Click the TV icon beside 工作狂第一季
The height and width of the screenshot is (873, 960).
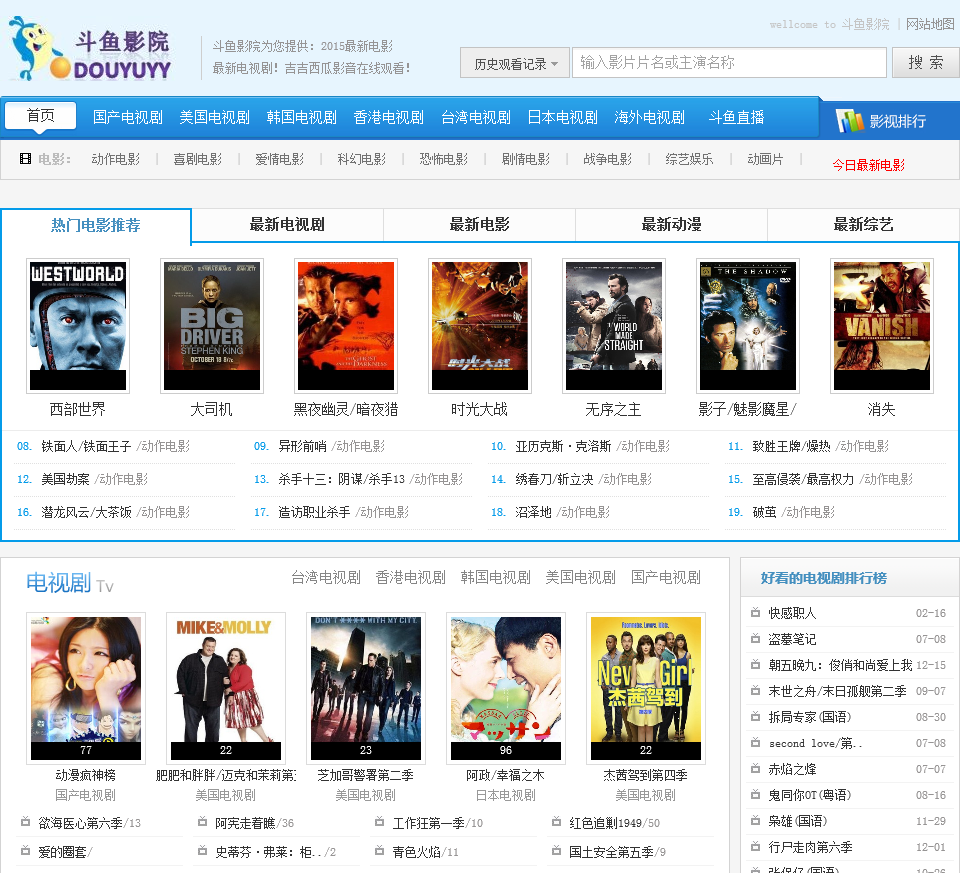(380, 822)
